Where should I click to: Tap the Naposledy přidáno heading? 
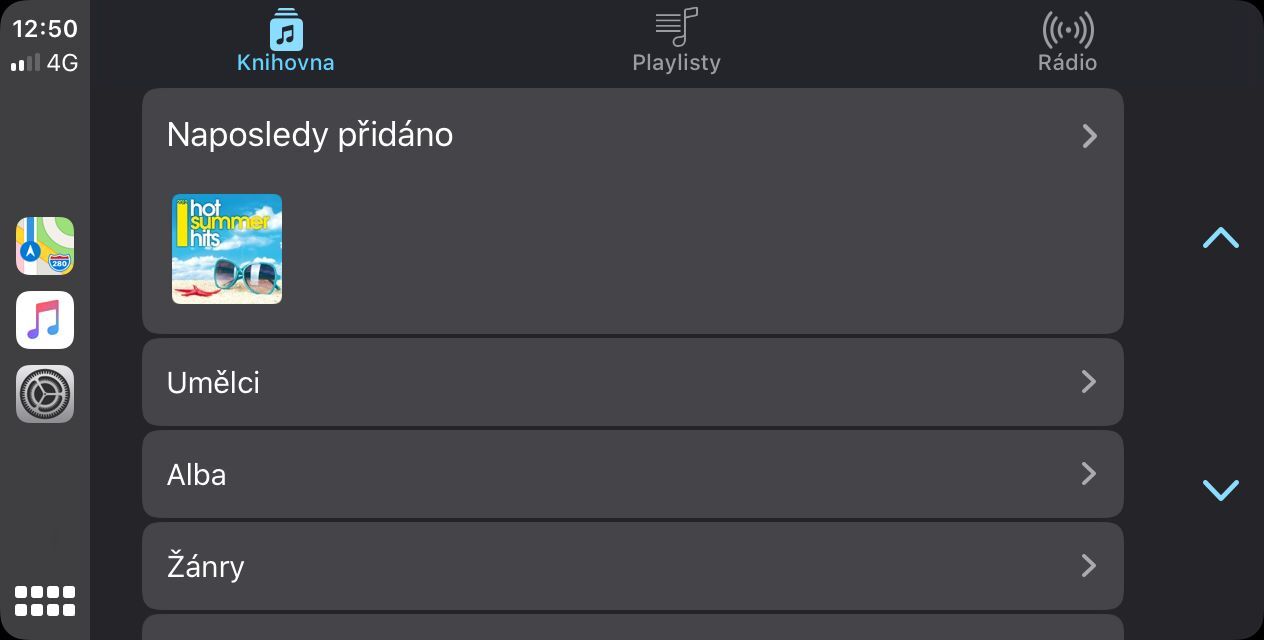310,135
